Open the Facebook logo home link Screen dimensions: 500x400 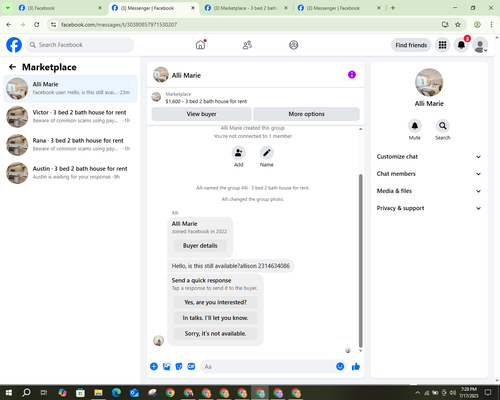point(14,45)
